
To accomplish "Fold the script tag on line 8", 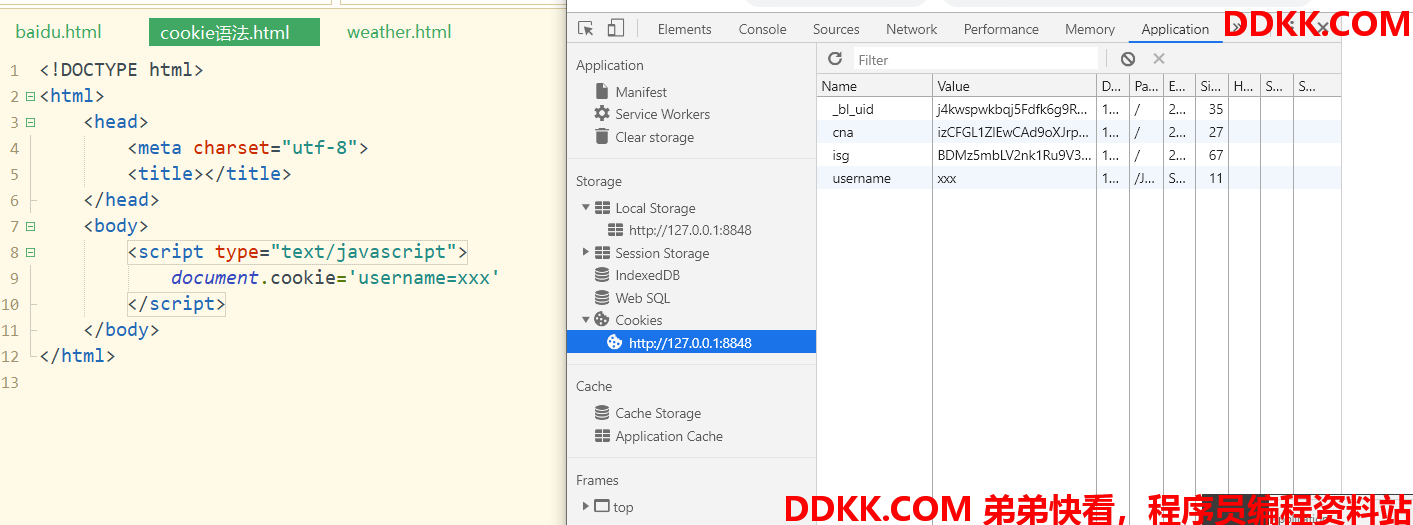I will coord(30,252).
